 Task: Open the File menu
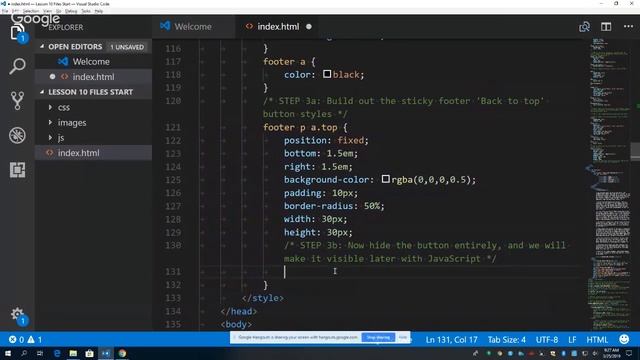click(x=5, y=11)
